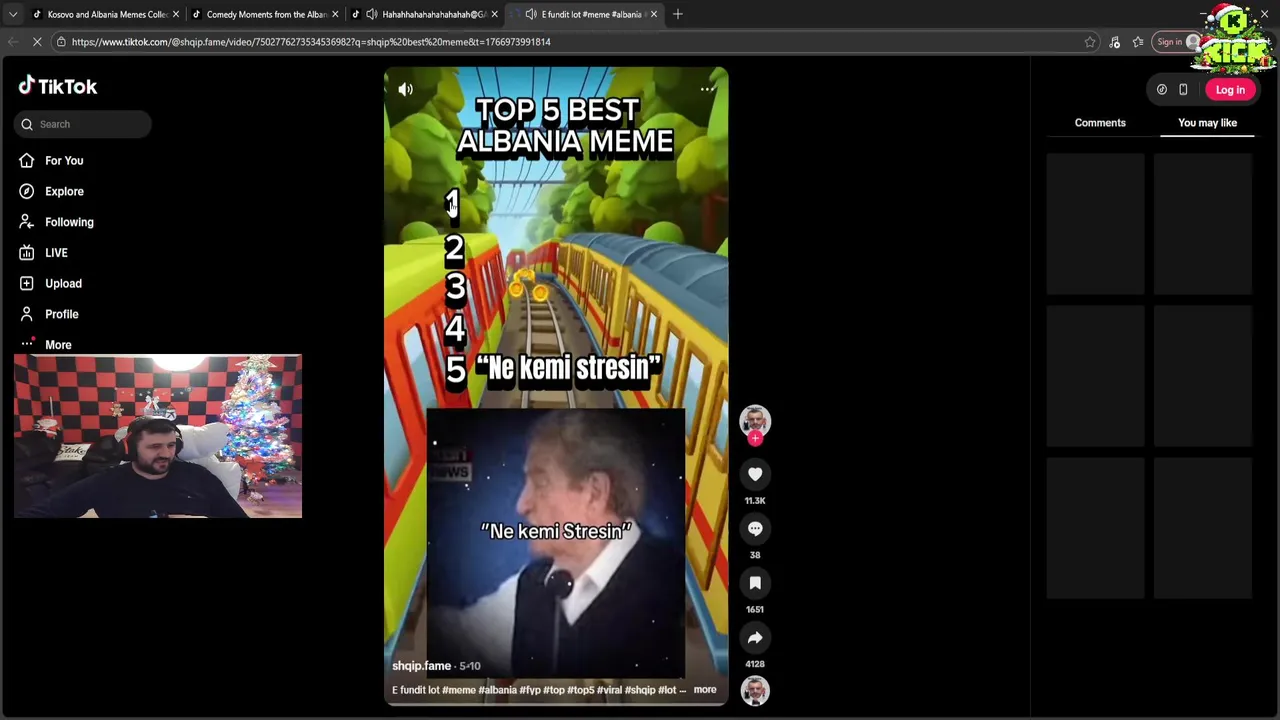Open the tab search dropdown arrow

(x=12, y=14)
